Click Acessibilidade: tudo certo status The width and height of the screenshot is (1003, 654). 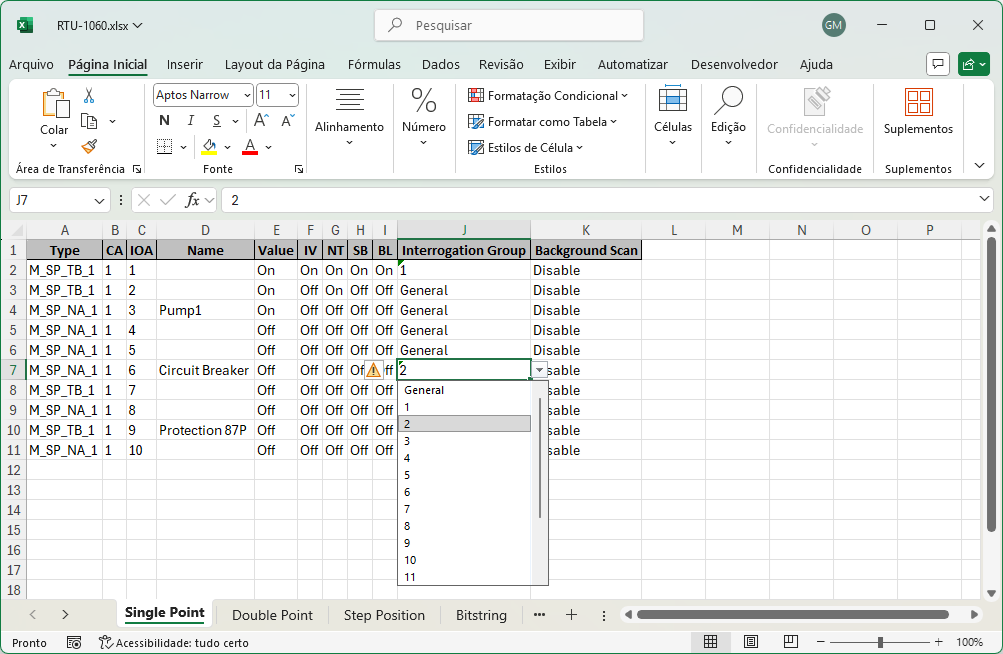coord(174,642)
